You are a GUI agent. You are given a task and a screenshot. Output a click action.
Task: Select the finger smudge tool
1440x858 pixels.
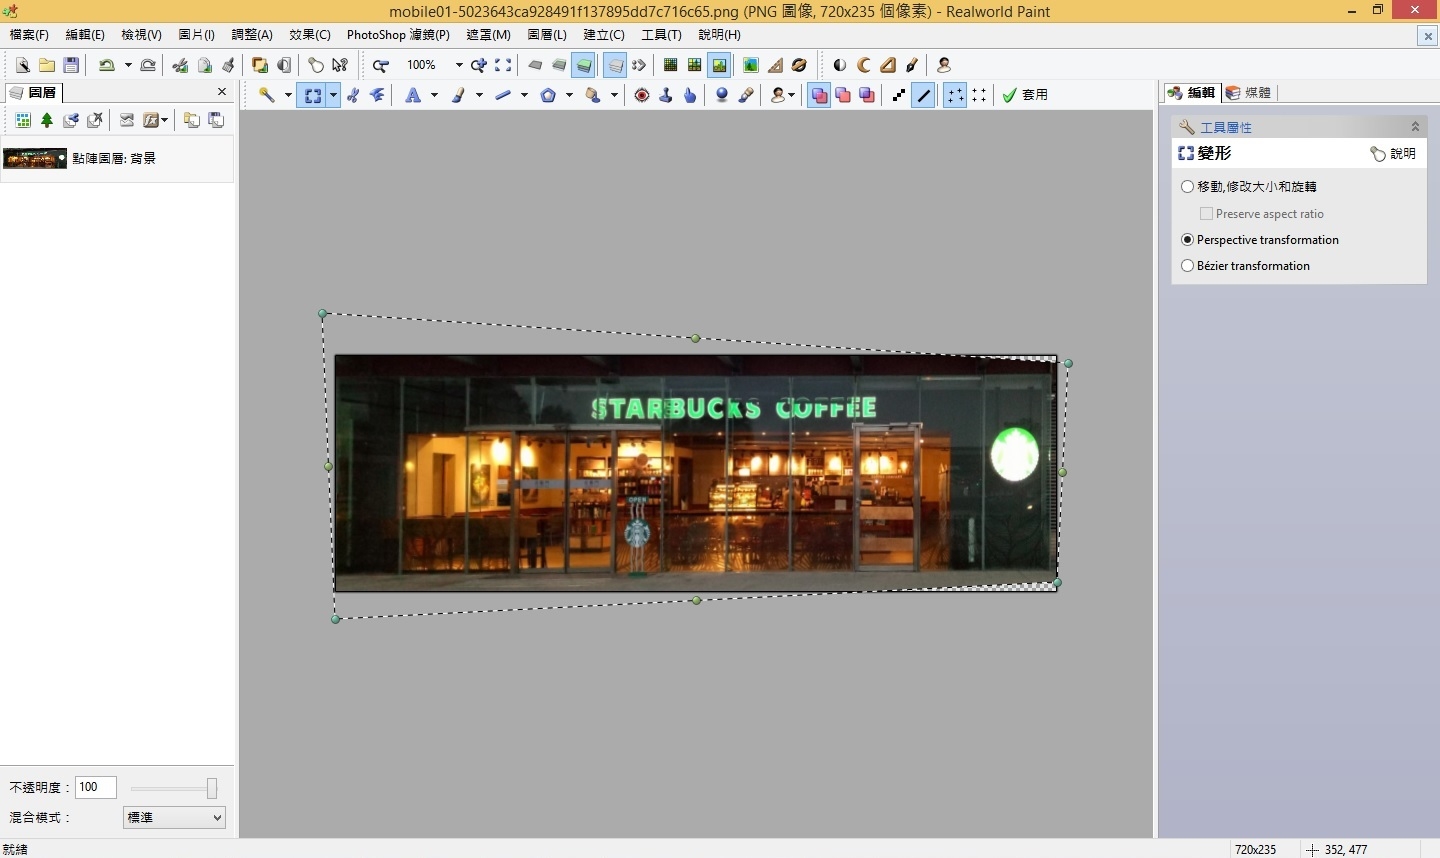coord(690,95)
